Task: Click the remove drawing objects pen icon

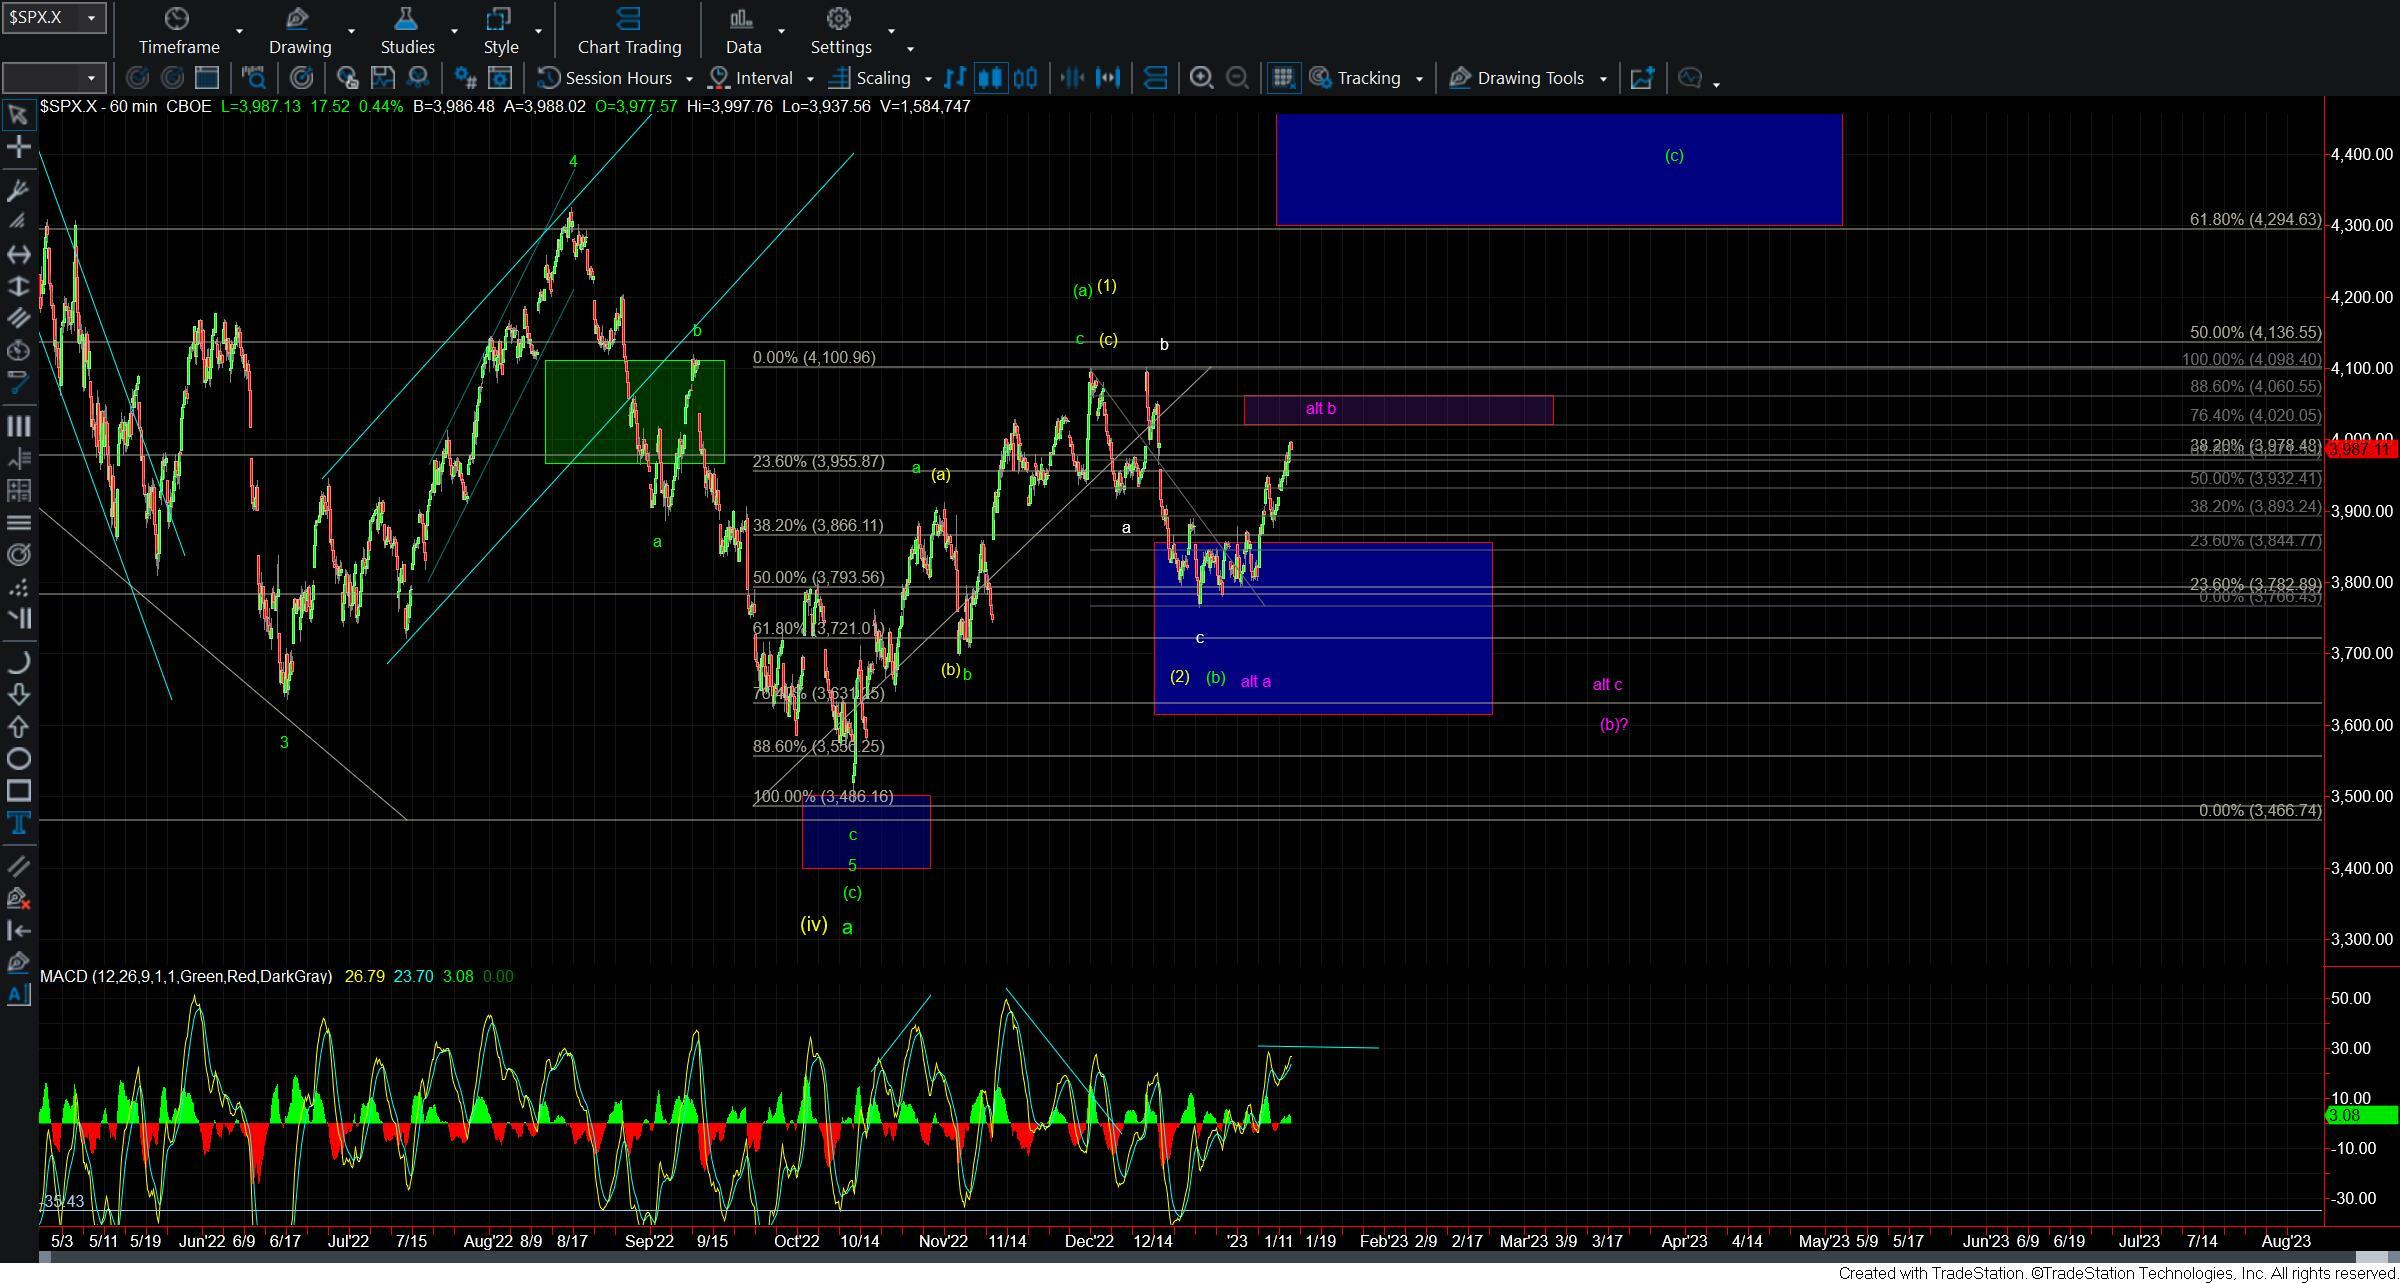Action: point(18,898)
